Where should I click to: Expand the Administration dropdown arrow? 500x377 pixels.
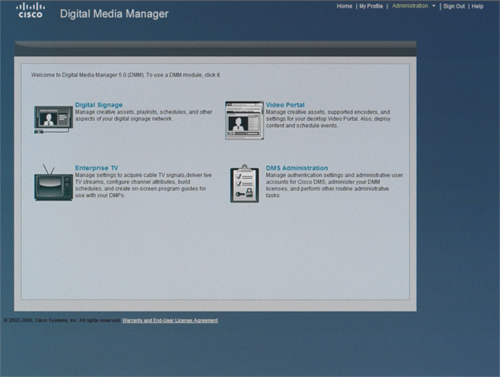(434, 6)
